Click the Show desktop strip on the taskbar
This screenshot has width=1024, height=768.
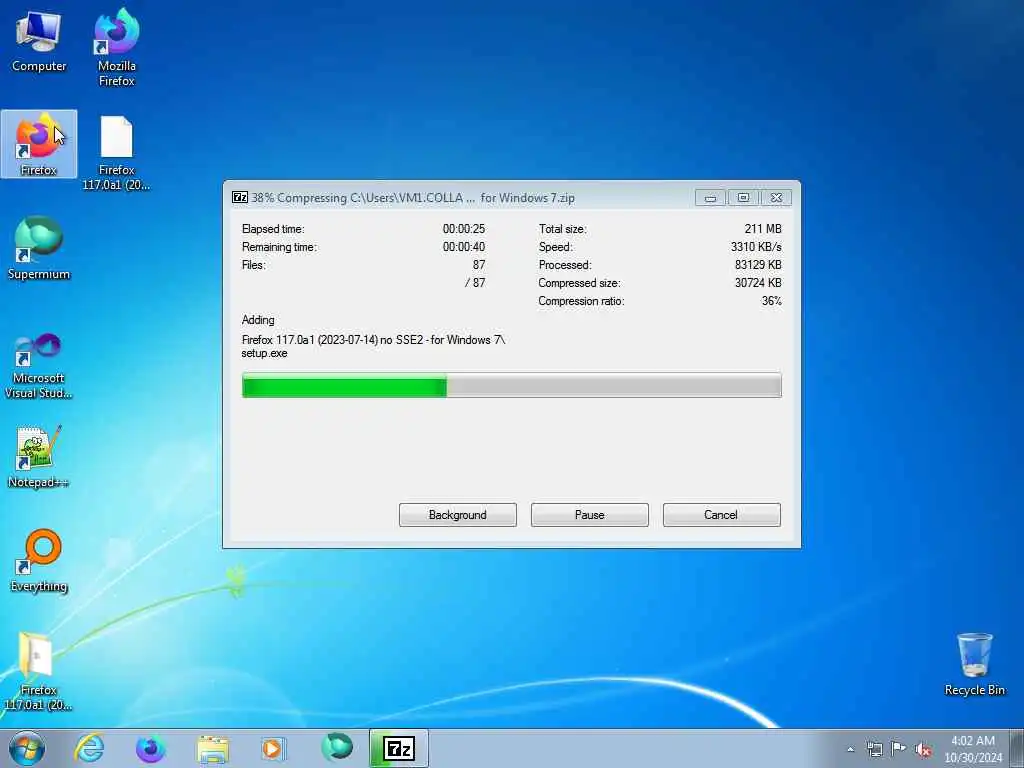click(1017, 748)
